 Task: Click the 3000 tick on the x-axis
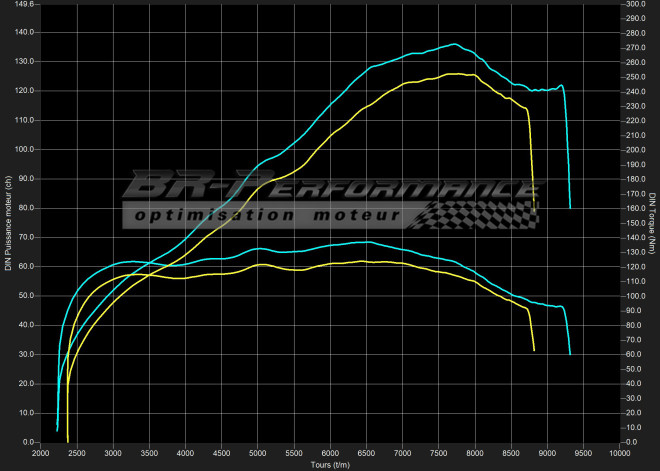[113, 452]
